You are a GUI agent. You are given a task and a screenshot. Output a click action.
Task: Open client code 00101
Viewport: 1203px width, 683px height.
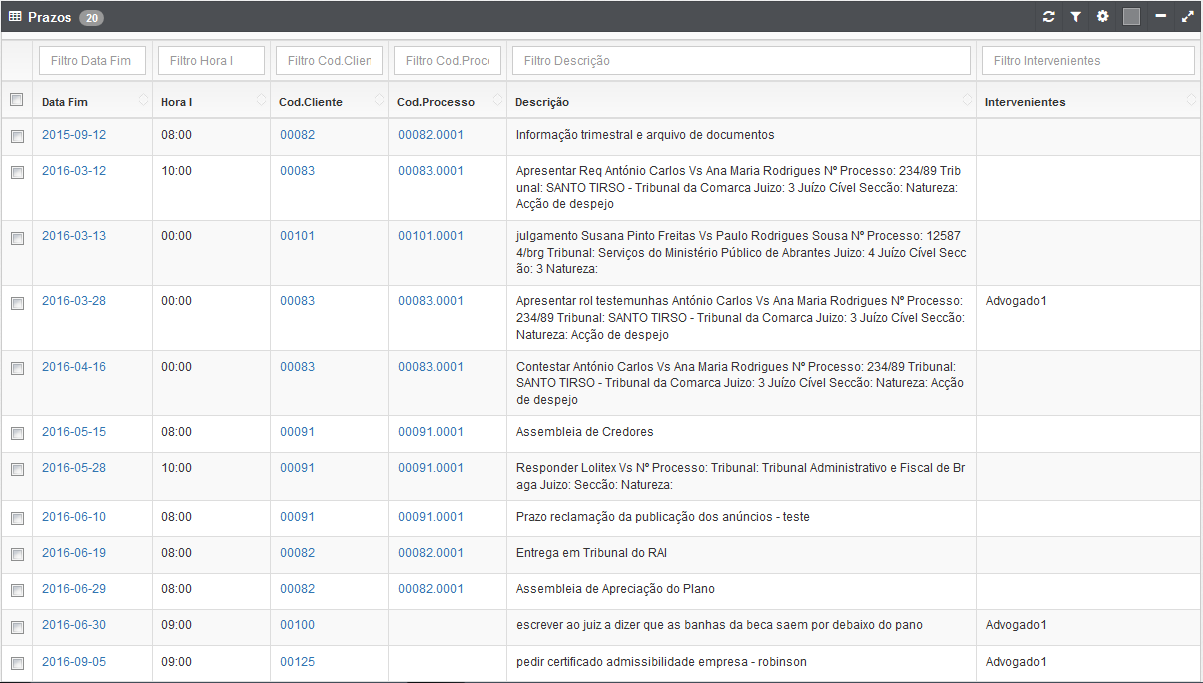tap(297, 236)
